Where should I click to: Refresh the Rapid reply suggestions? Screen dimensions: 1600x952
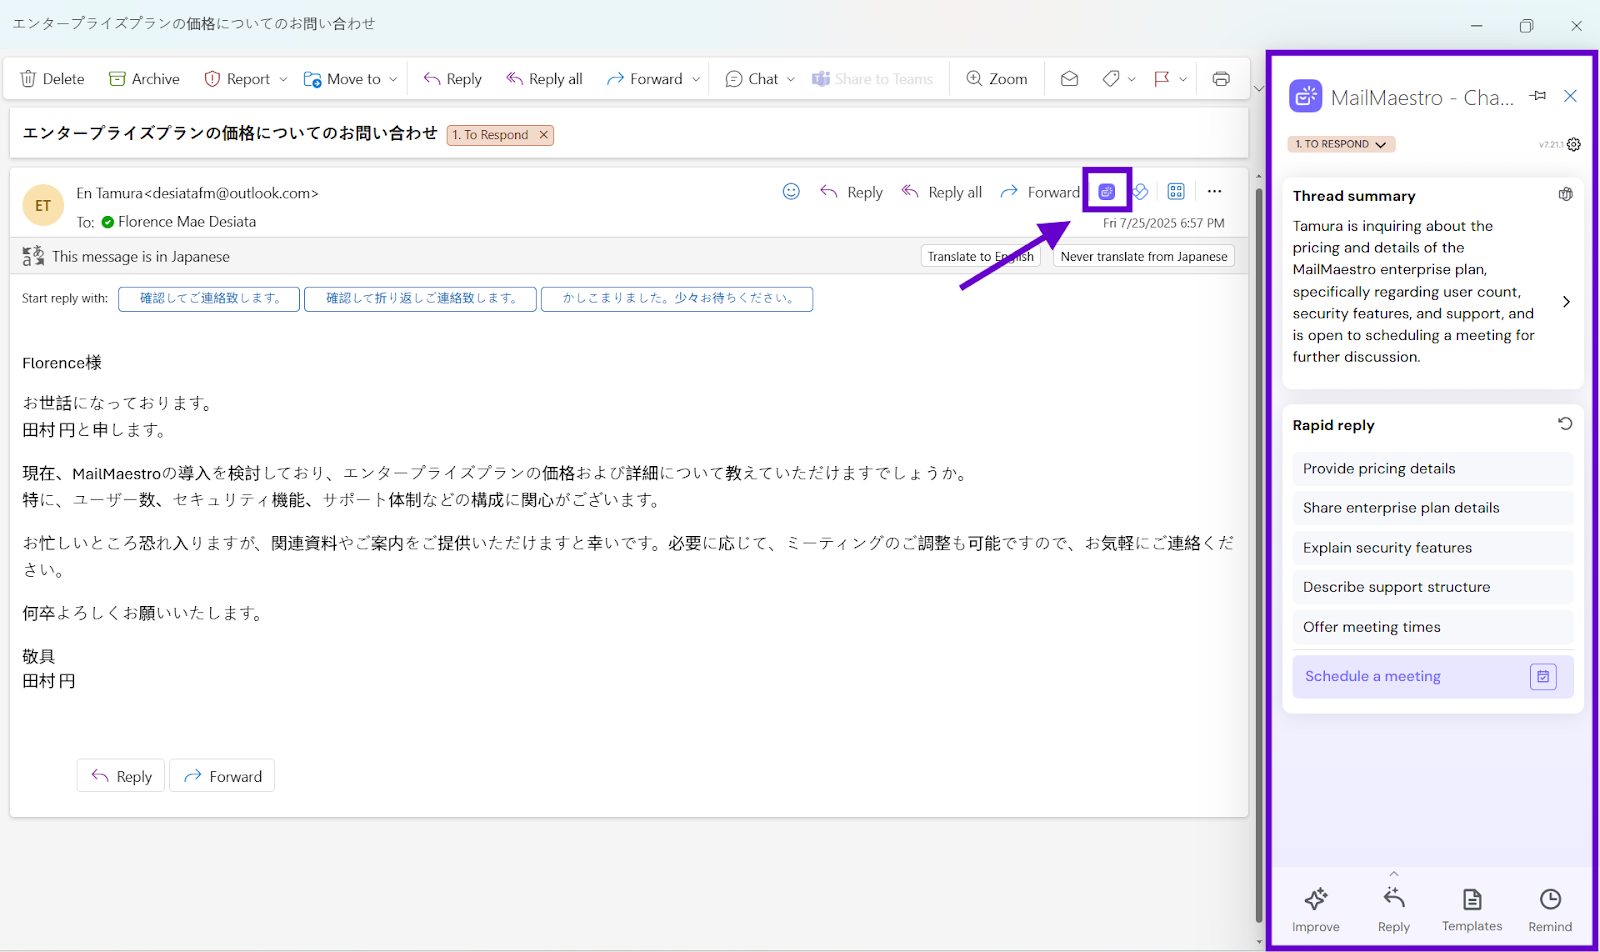click(1565, 424)
